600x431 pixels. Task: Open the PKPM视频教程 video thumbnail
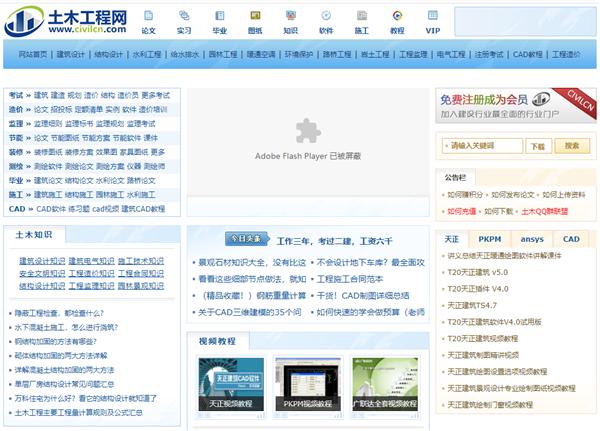point(308,384)
